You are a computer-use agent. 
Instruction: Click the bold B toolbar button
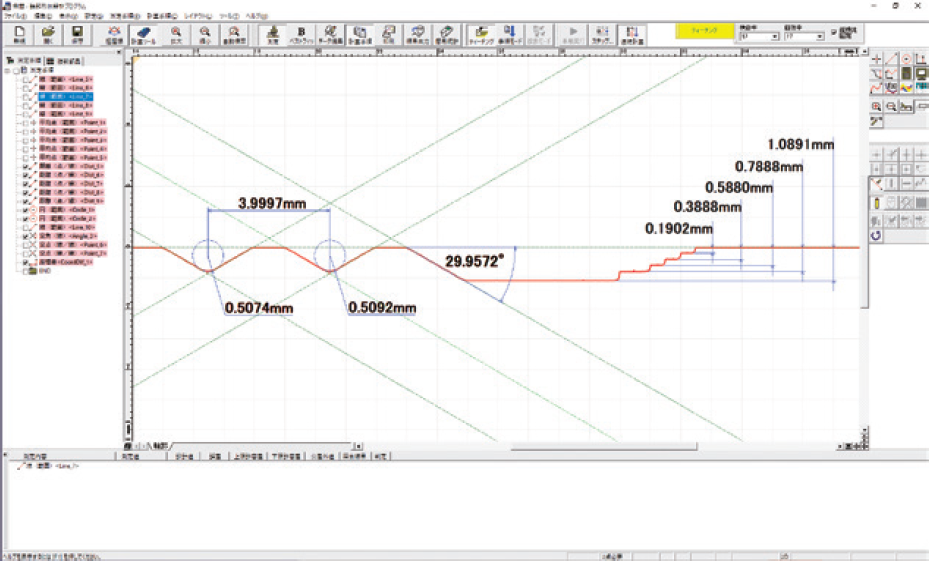pyautogui.click(x=301, y=36)
